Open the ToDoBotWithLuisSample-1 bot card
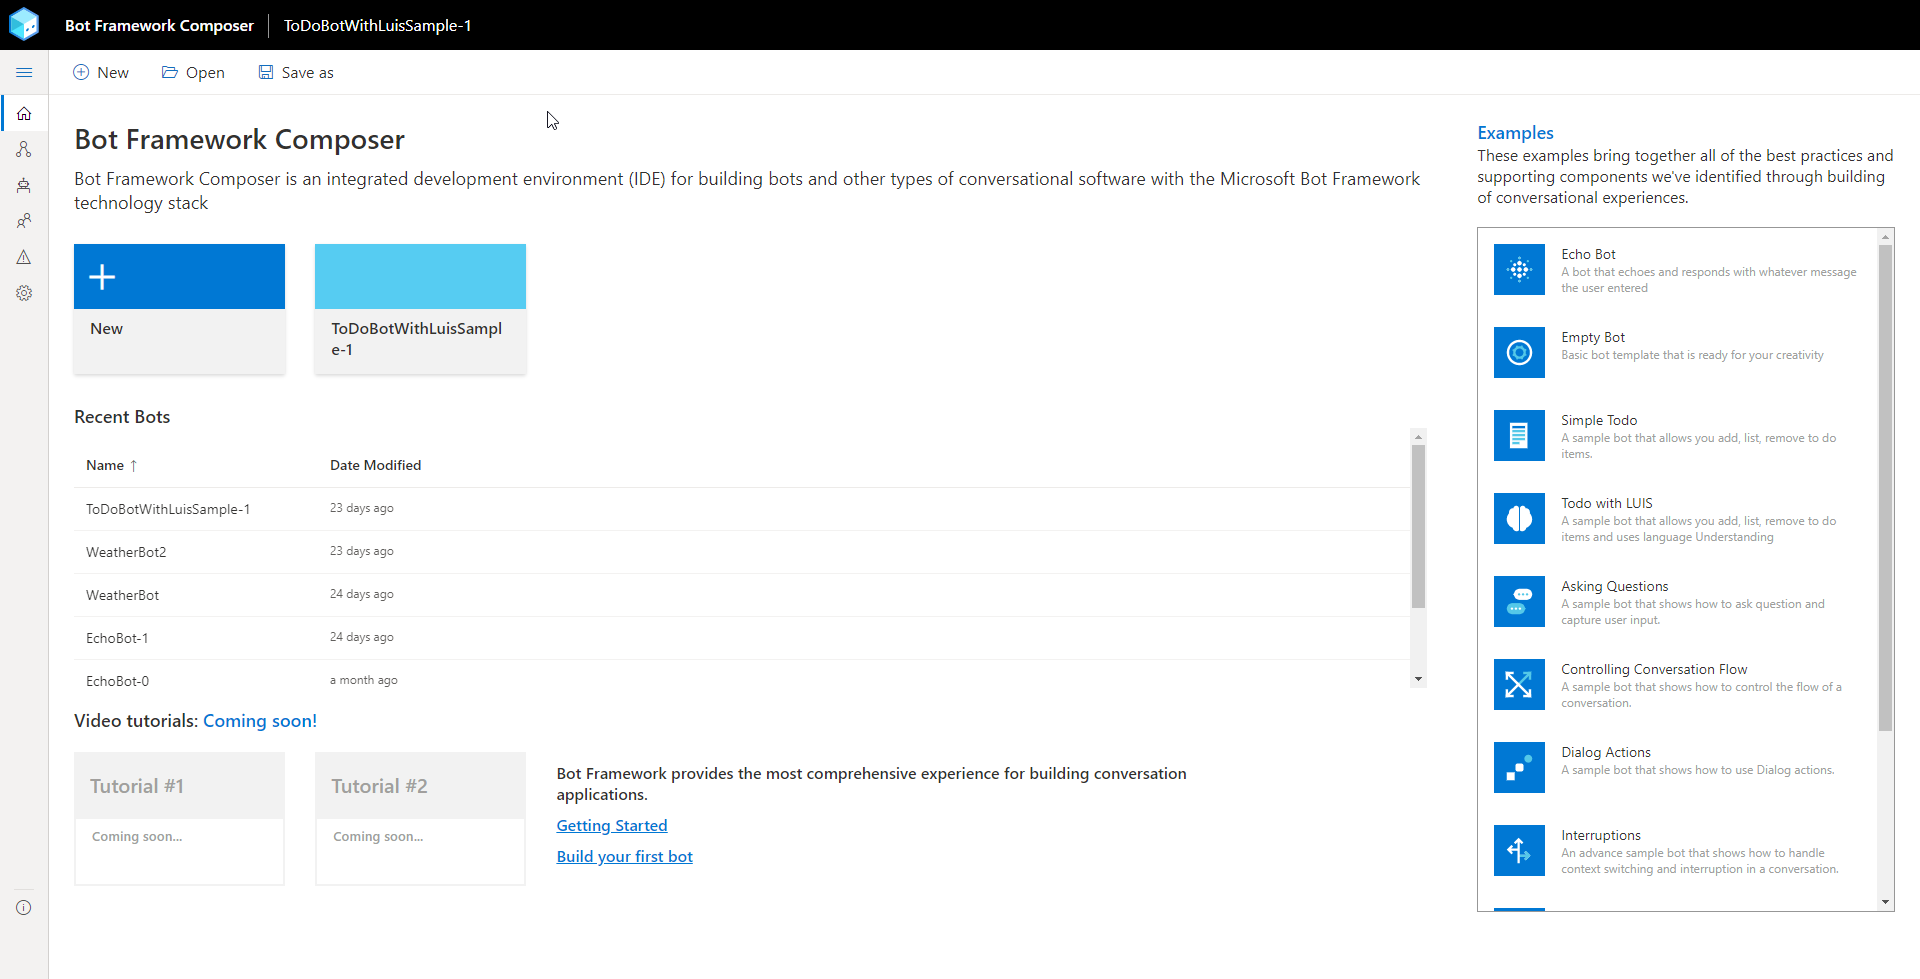Screen dimensions: 1920x979 (419, 307)
